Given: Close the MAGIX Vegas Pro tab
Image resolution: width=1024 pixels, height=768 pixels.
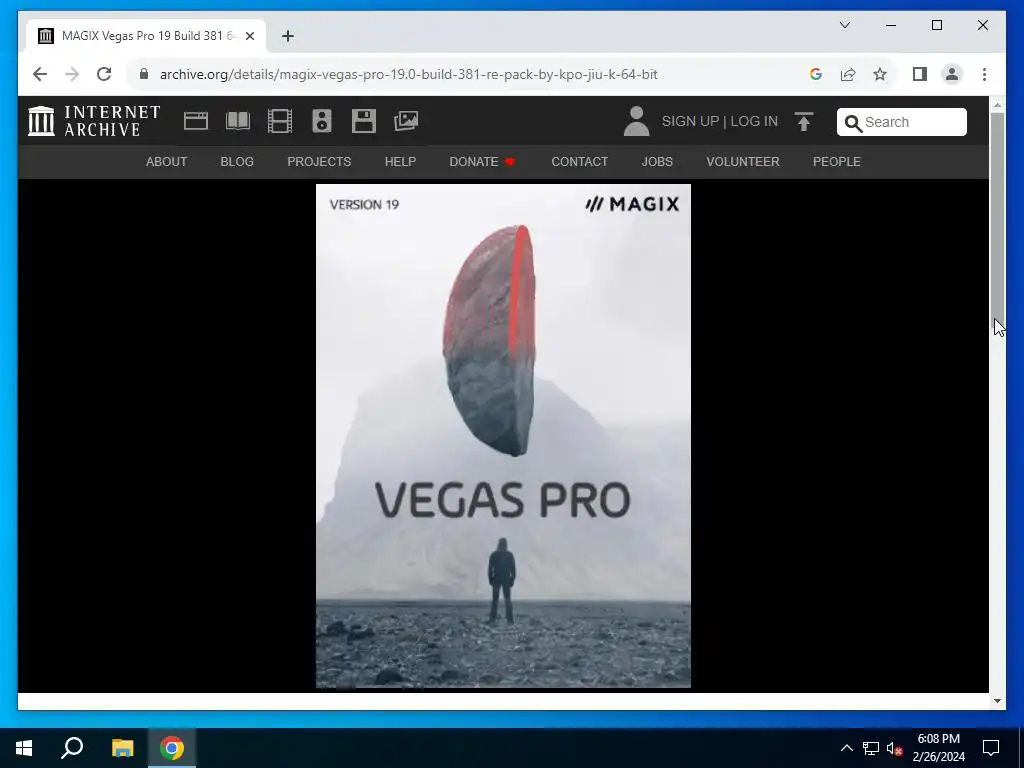Looking at the screenshot, I should [250, 37].
